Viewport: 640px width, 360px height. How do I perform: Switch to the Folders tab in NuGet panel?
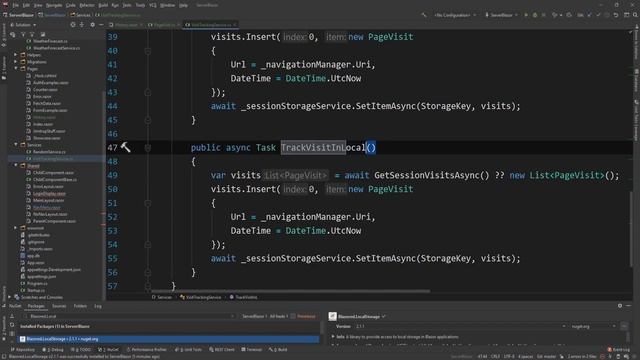click(x=80, y=306)
